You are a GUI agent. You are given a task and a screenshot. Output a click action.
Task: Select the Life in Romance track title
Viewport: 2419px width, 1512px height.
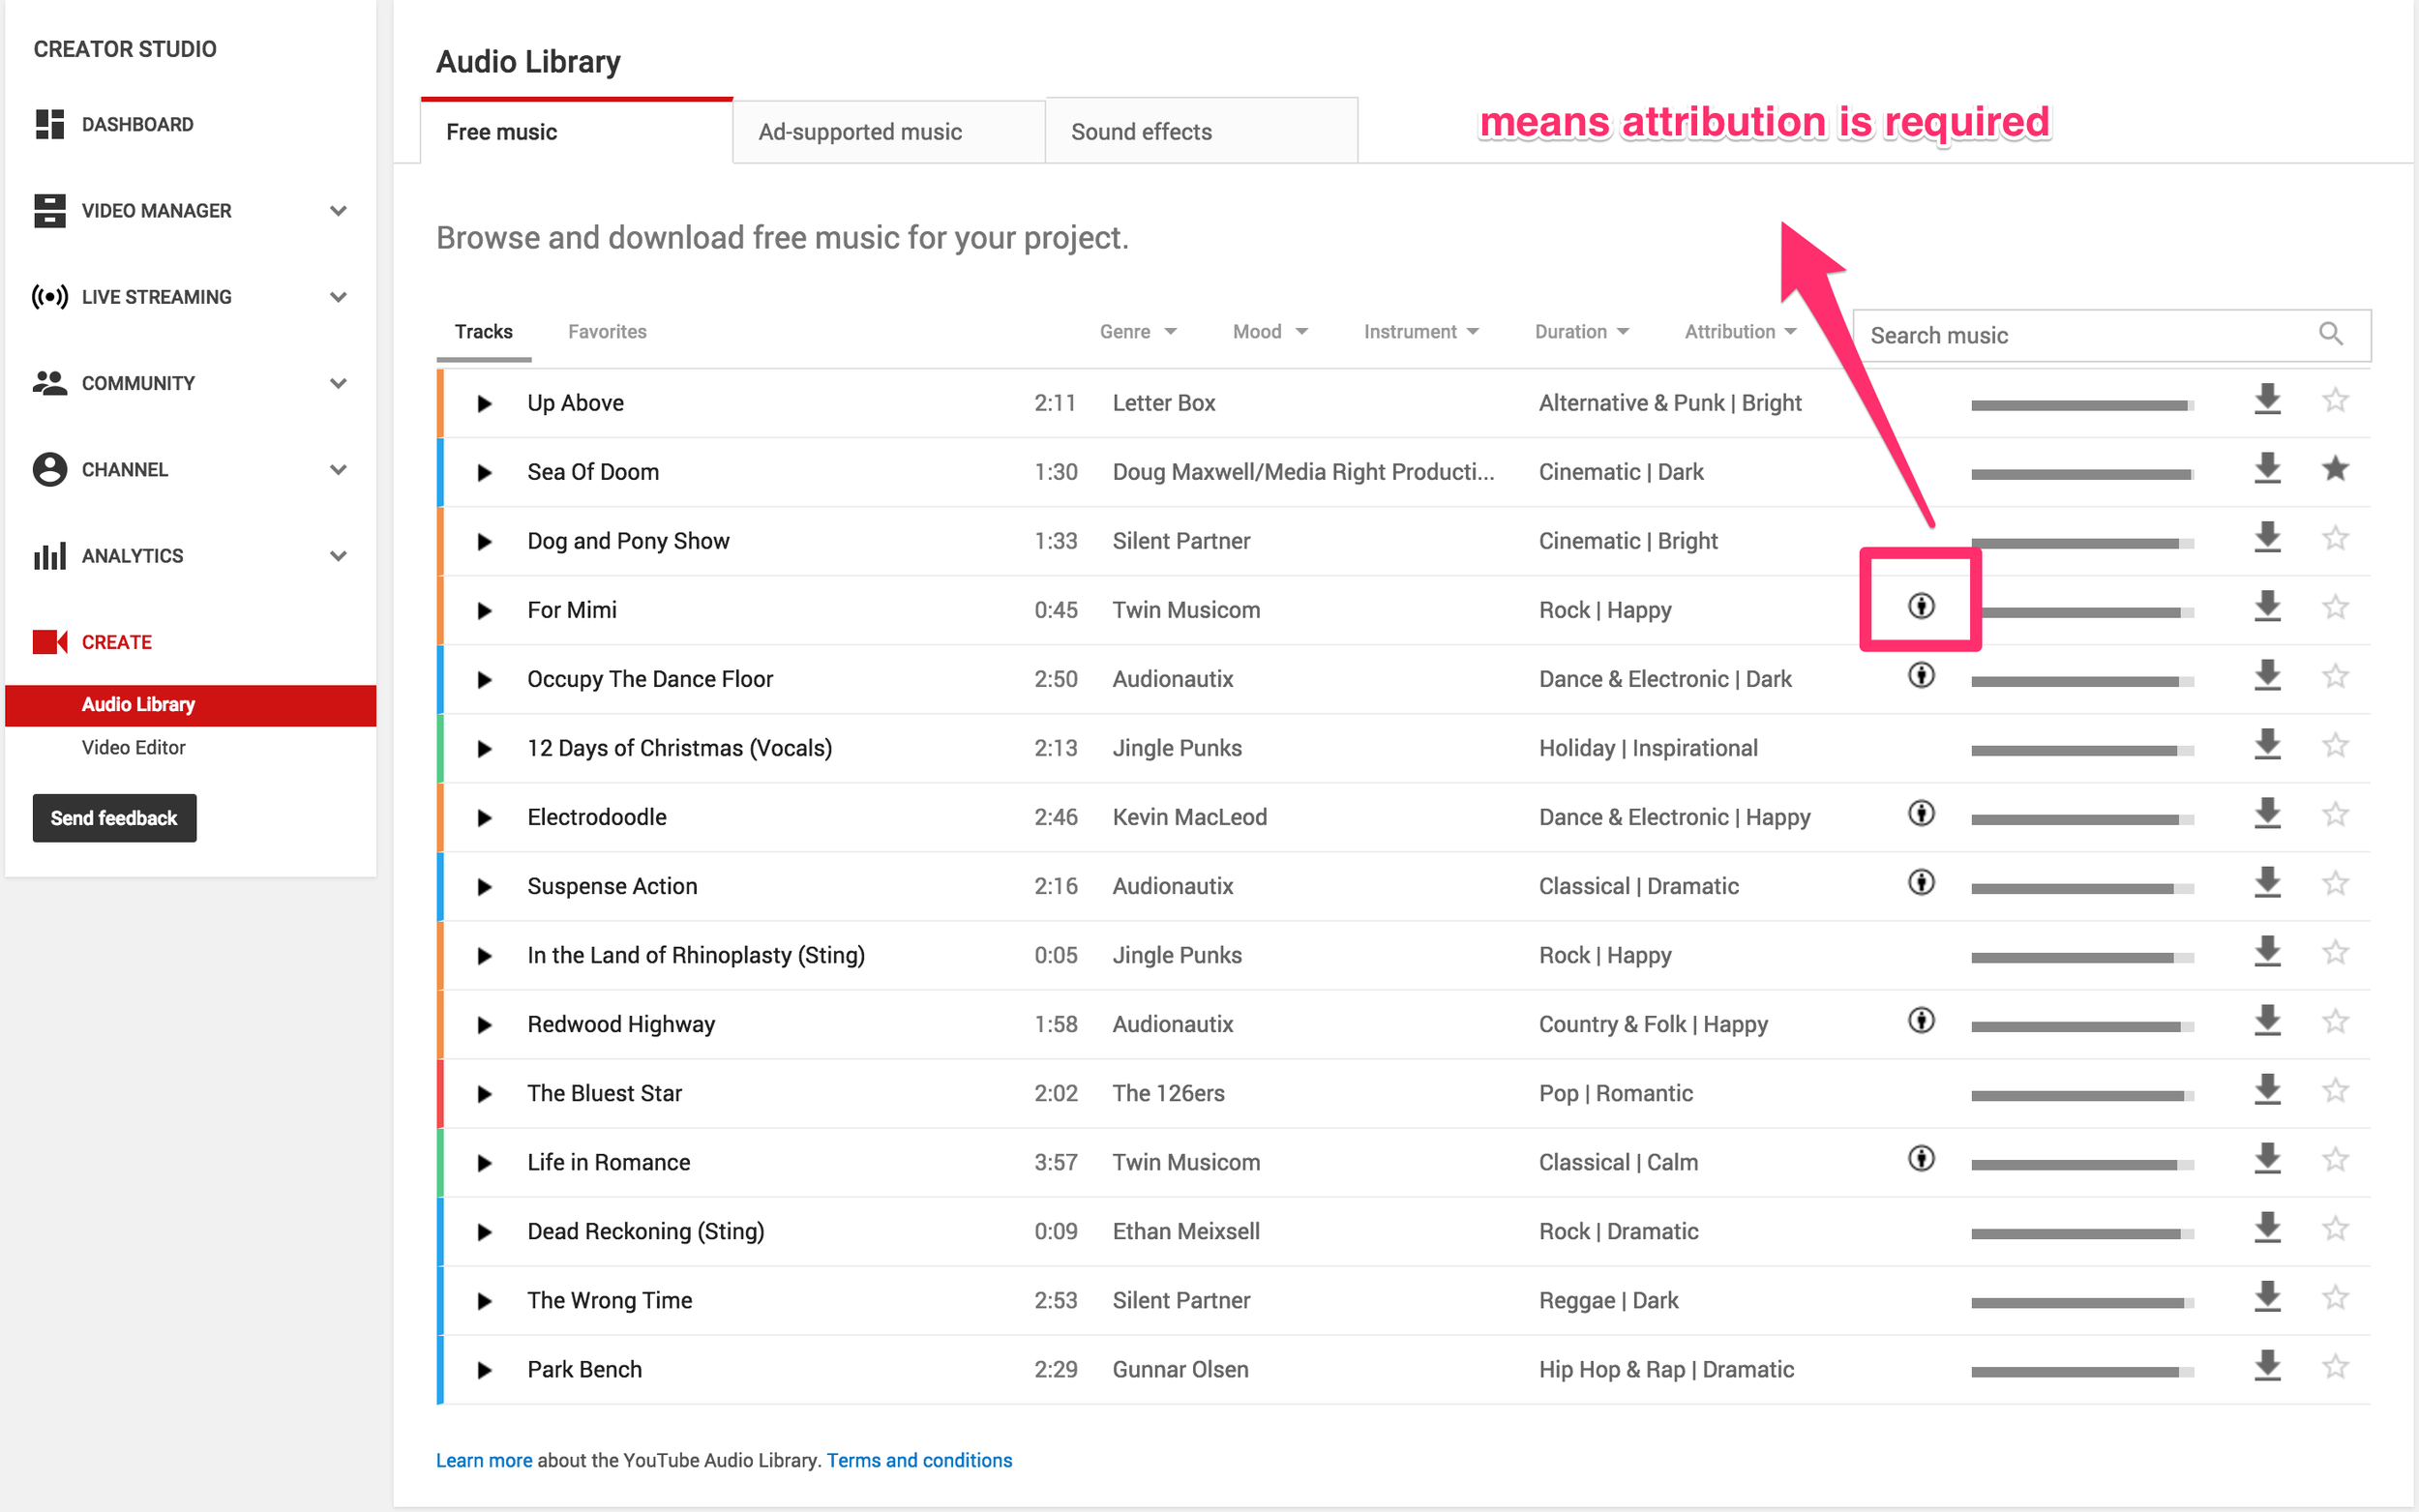(608, 1162)
